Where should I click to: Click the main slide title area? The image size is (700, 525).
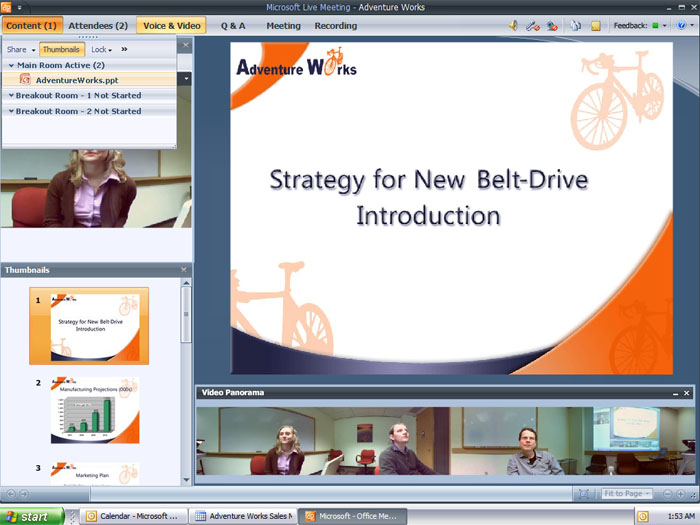tap(429, 197)
